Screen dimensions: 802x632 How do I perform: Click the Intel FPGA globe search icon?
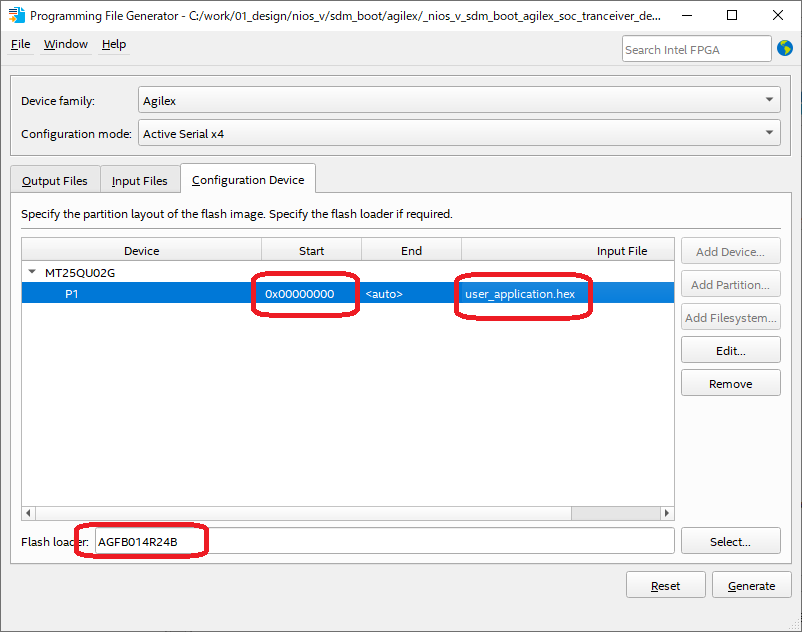pos(785,49)
